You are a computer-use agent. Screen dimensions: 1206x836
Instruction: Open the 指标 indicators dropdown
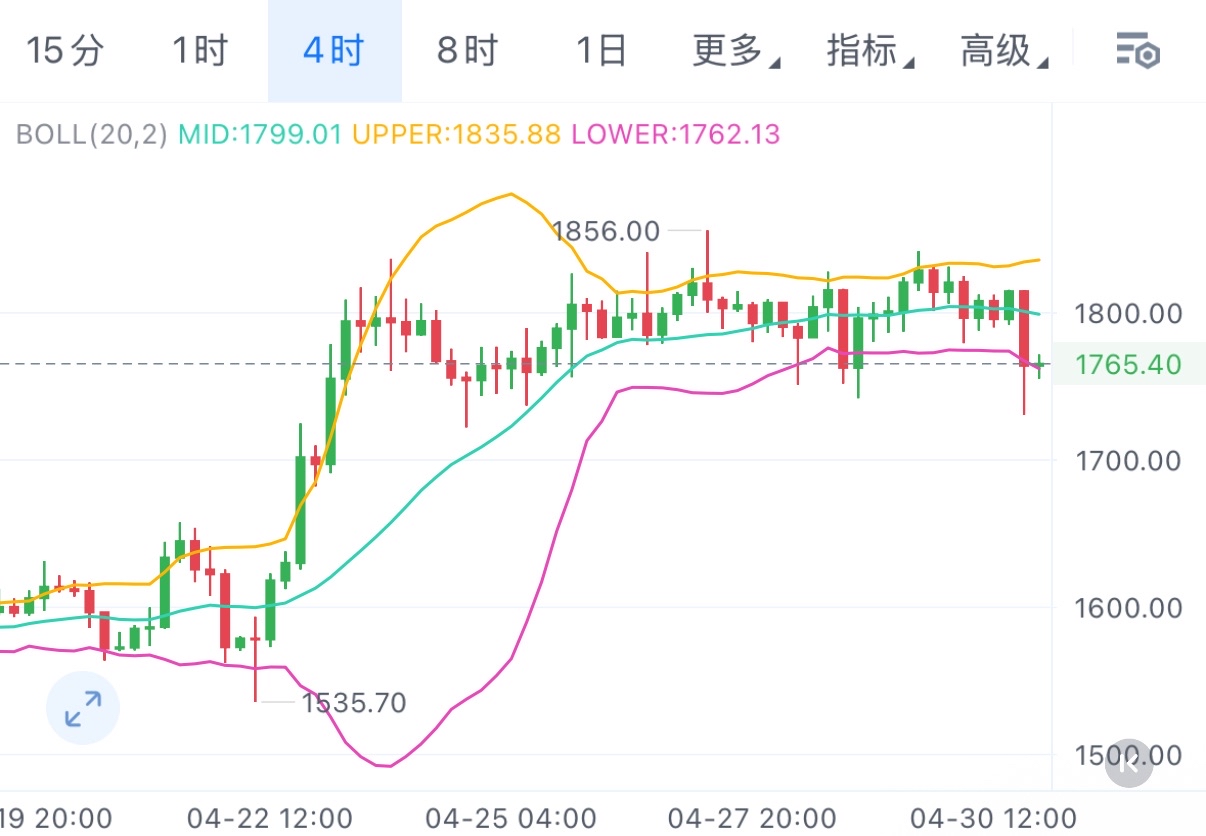[870, 50]
